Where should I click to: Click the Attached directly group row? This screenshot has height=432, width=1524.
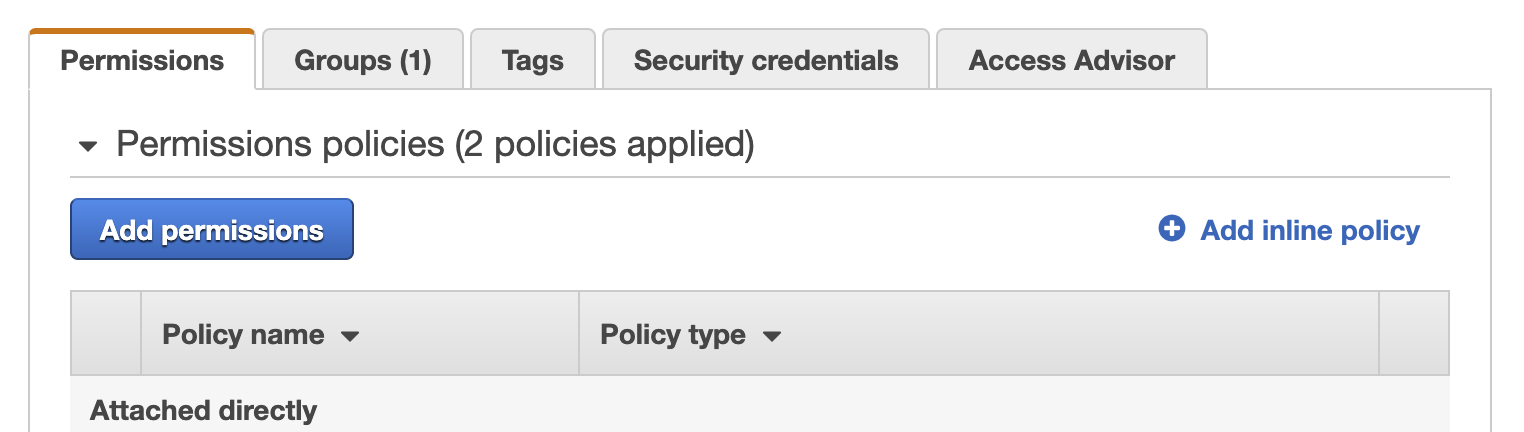(204, 410)
